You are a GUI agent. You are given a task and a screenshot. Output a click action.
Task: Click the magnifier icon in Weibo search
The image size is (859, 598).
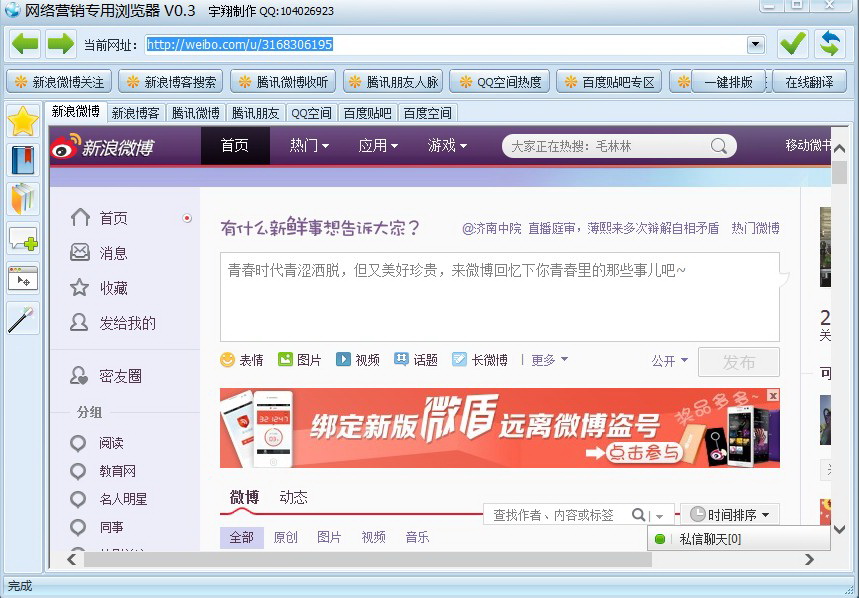719,146
